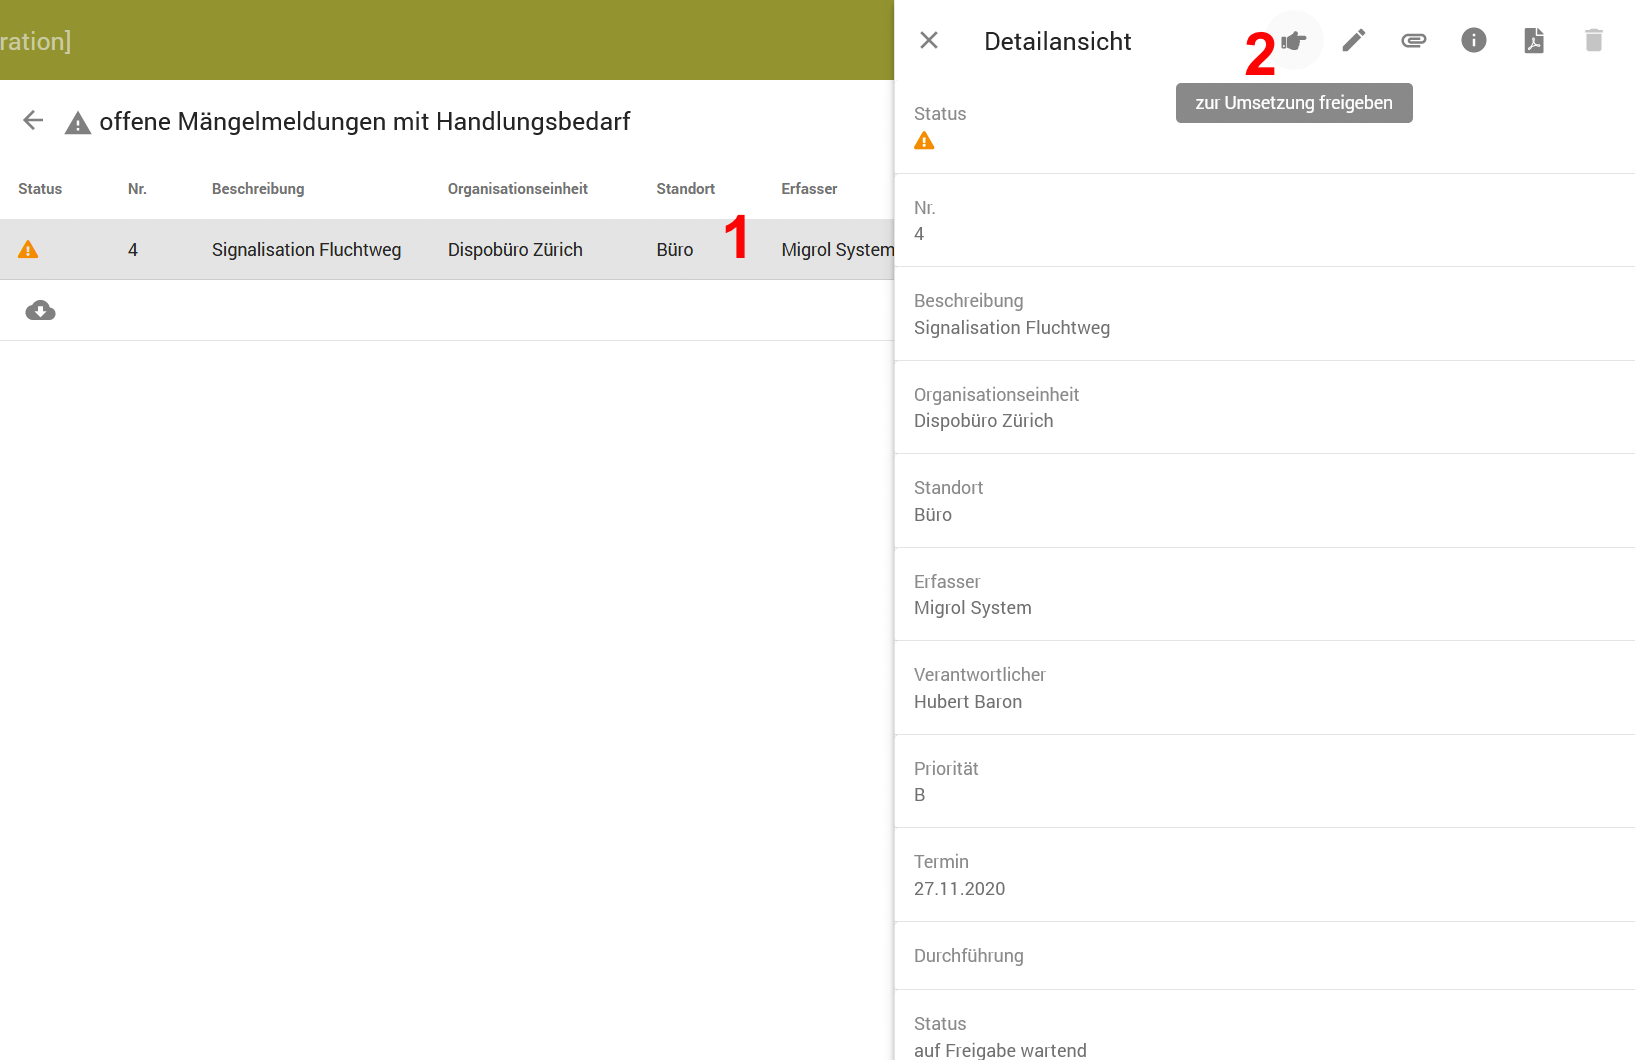
Task: Click the heading 'offene Mängelmeldungen mit Handlungsbedarf'
Action: click(365, 122)
